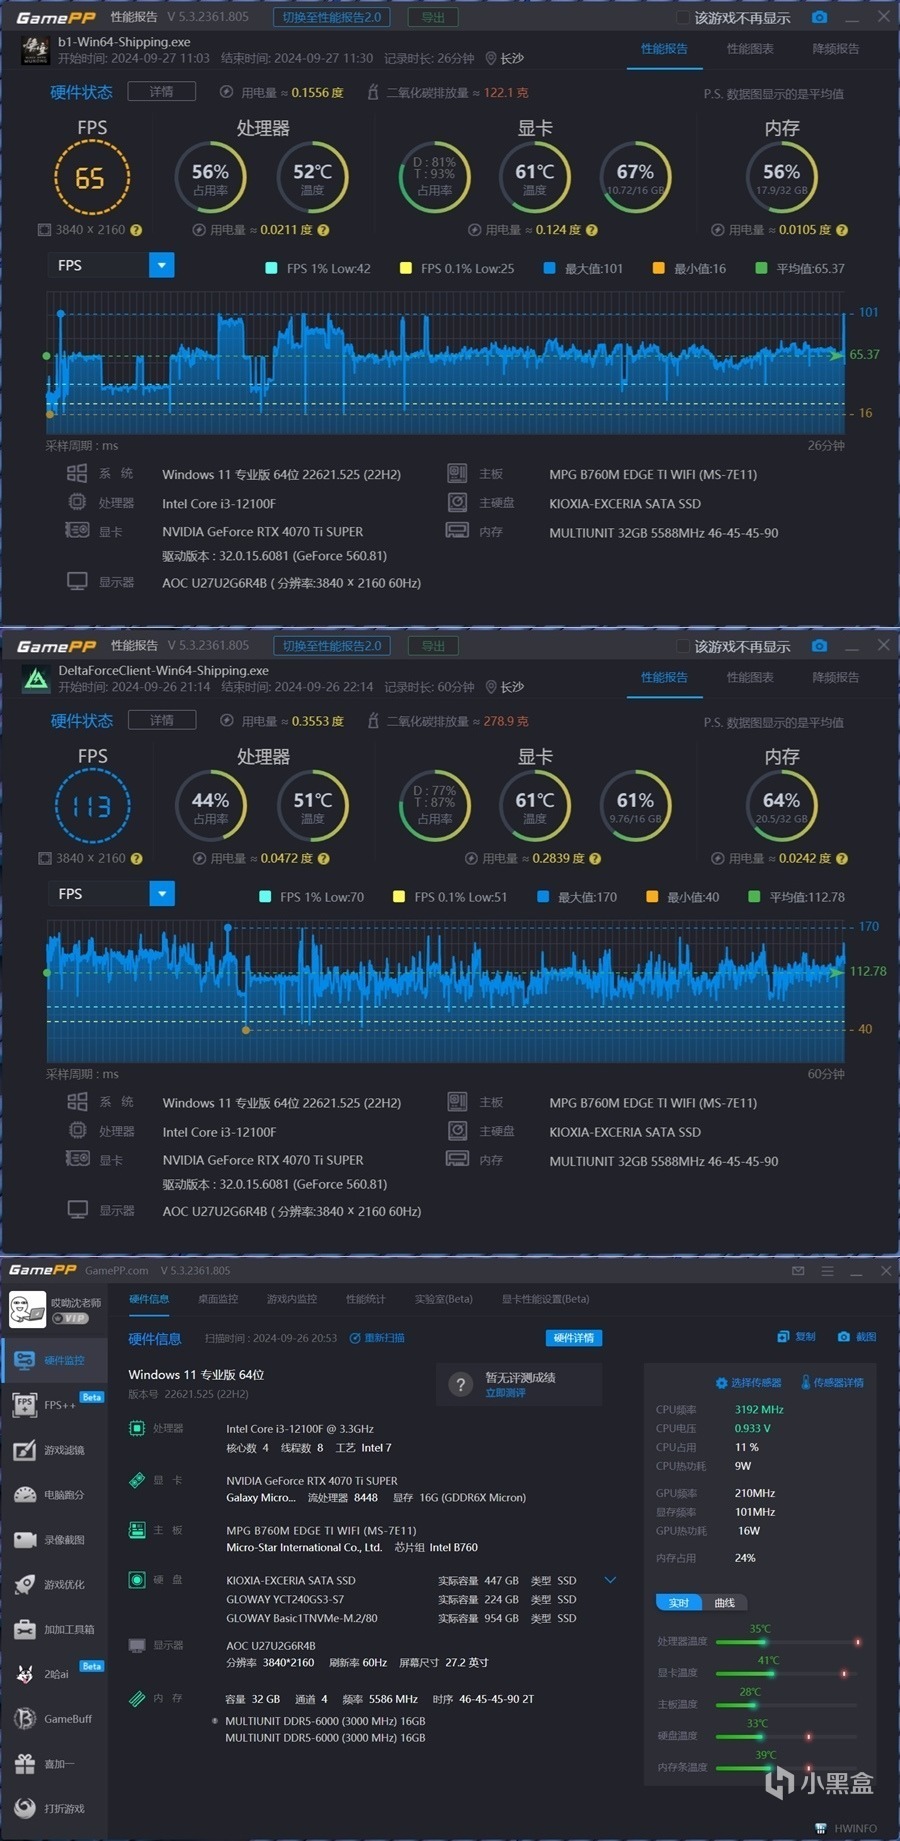Screen dimensions: 900x1841
Task: Click 详情 button in DeltaForceClient report
Action: pos(161,720)
